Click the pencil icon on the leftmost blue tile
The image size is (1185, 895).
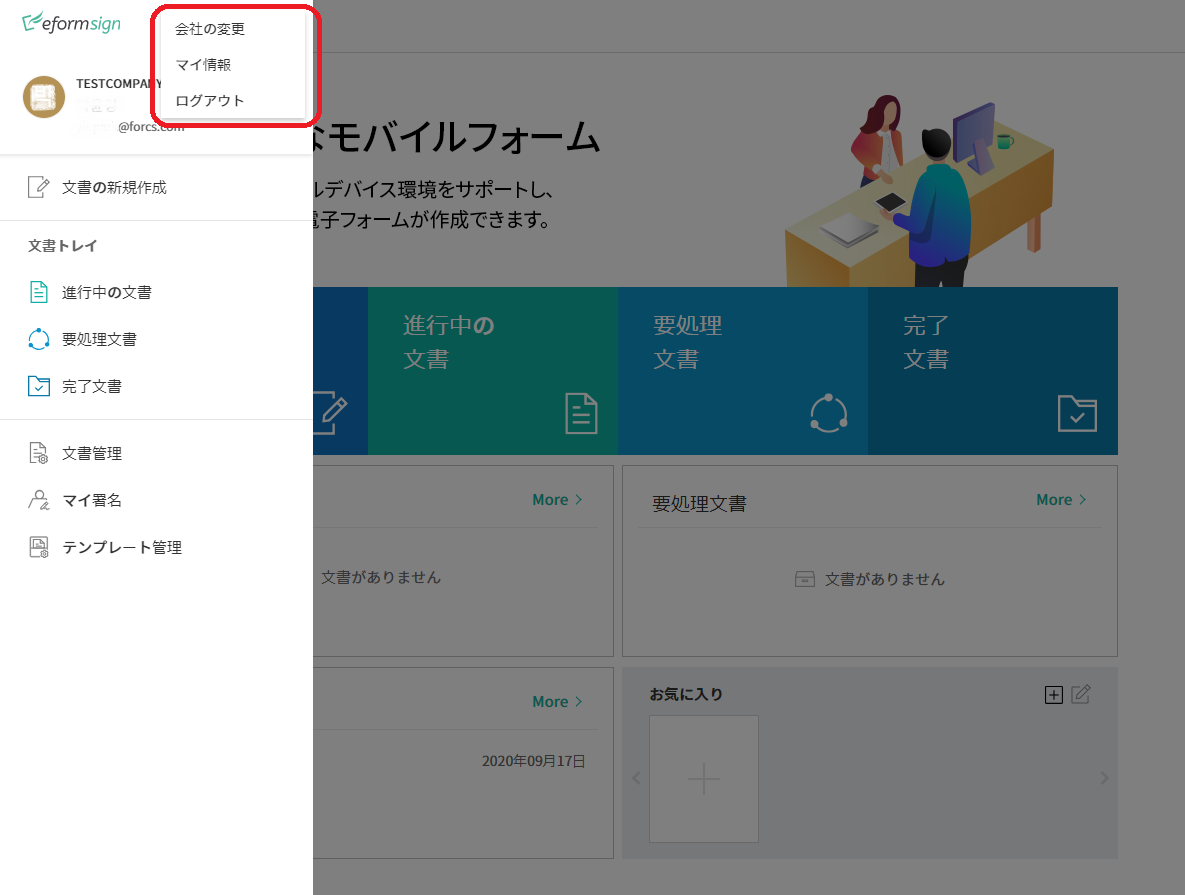click(x=331, y=413)
